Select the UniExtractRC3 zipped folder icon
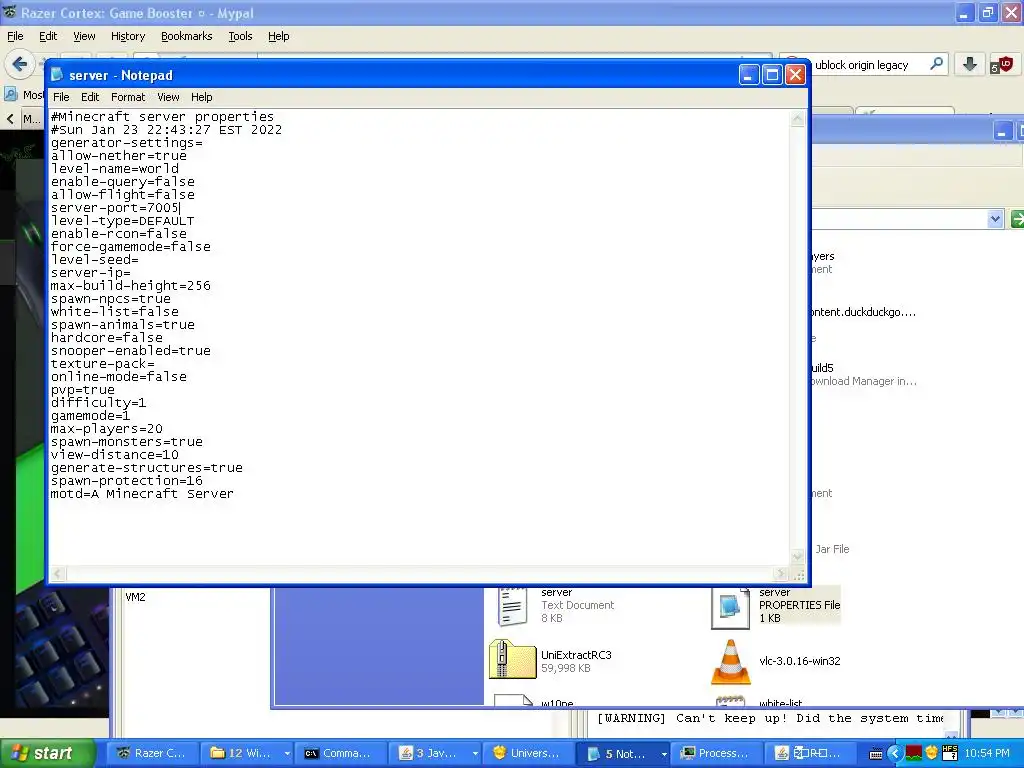This screenshot has width=1024, height=768. pos(512,660)
